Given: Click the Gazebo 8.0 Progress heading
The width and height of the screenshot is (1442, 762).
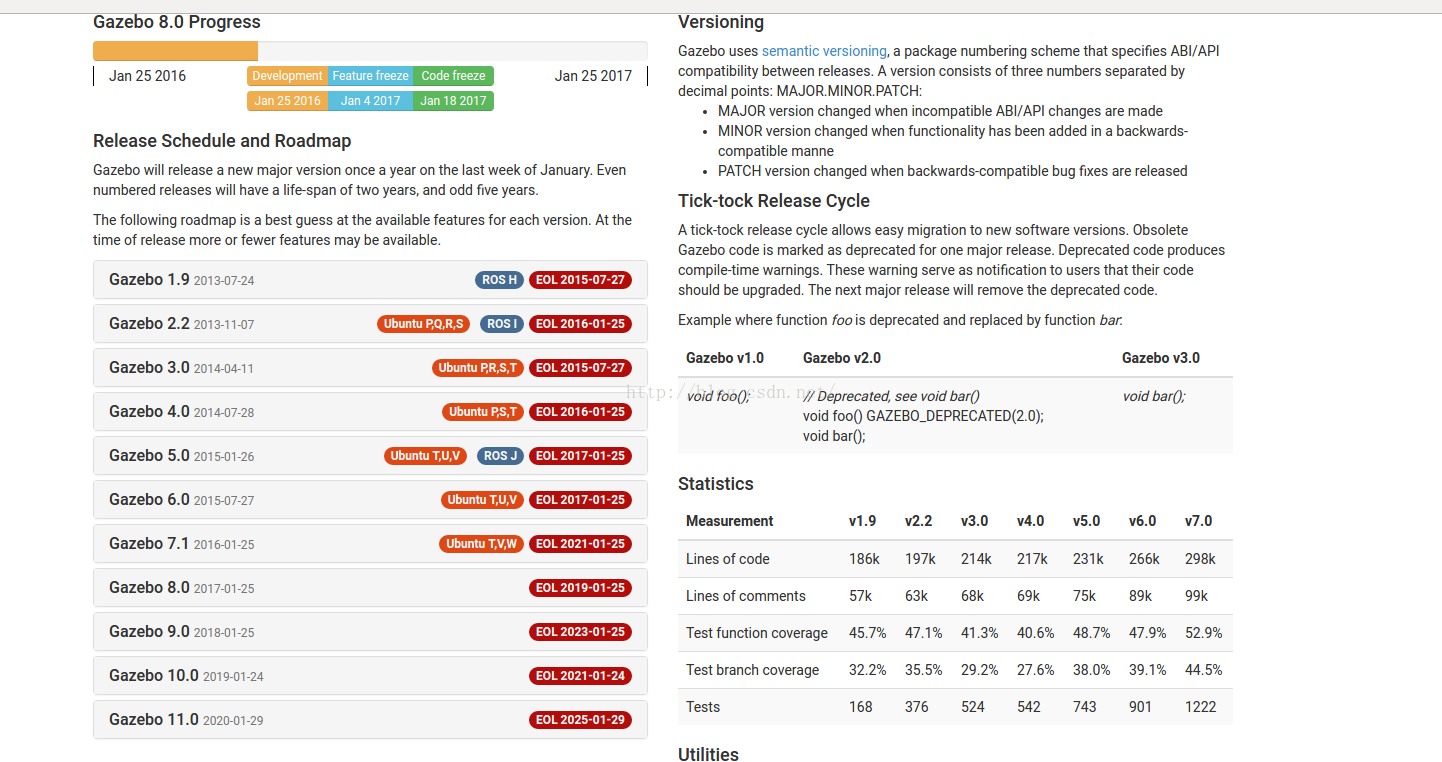Looking at the screenshot, I should tap(177, 22).
